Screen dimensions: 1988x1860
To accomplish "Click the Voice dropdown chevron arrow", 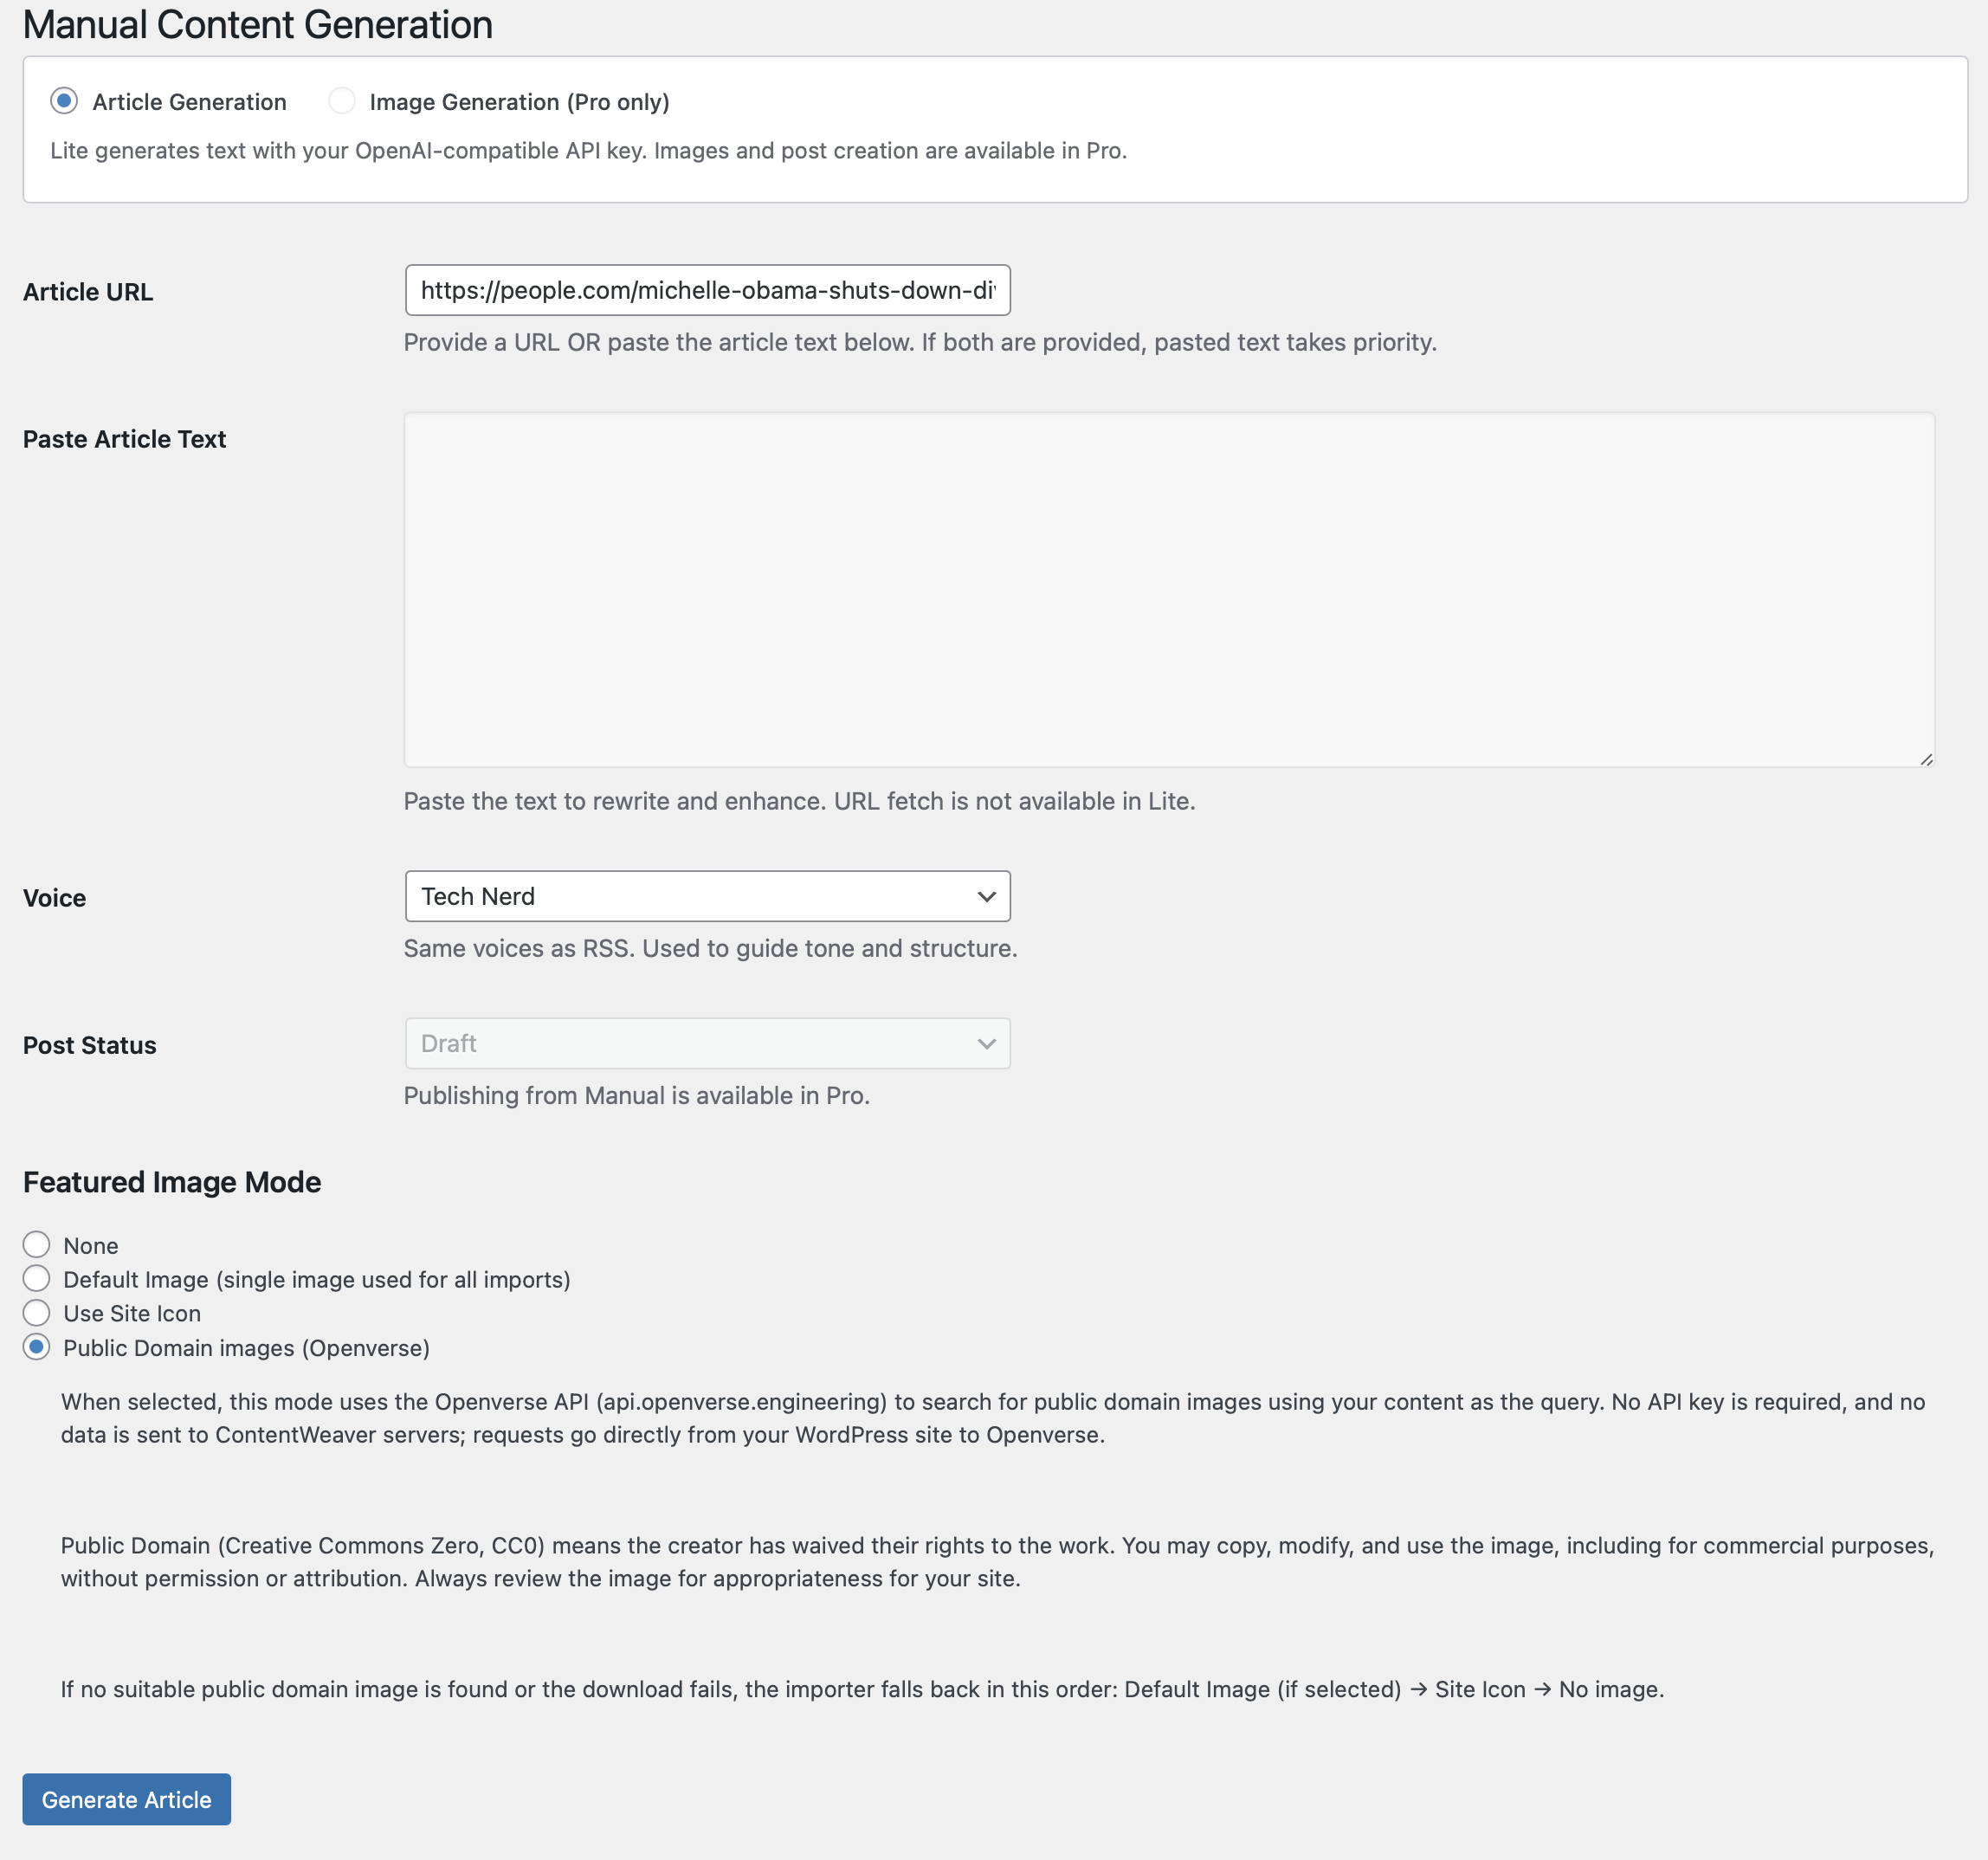I will tap(986, 896).
